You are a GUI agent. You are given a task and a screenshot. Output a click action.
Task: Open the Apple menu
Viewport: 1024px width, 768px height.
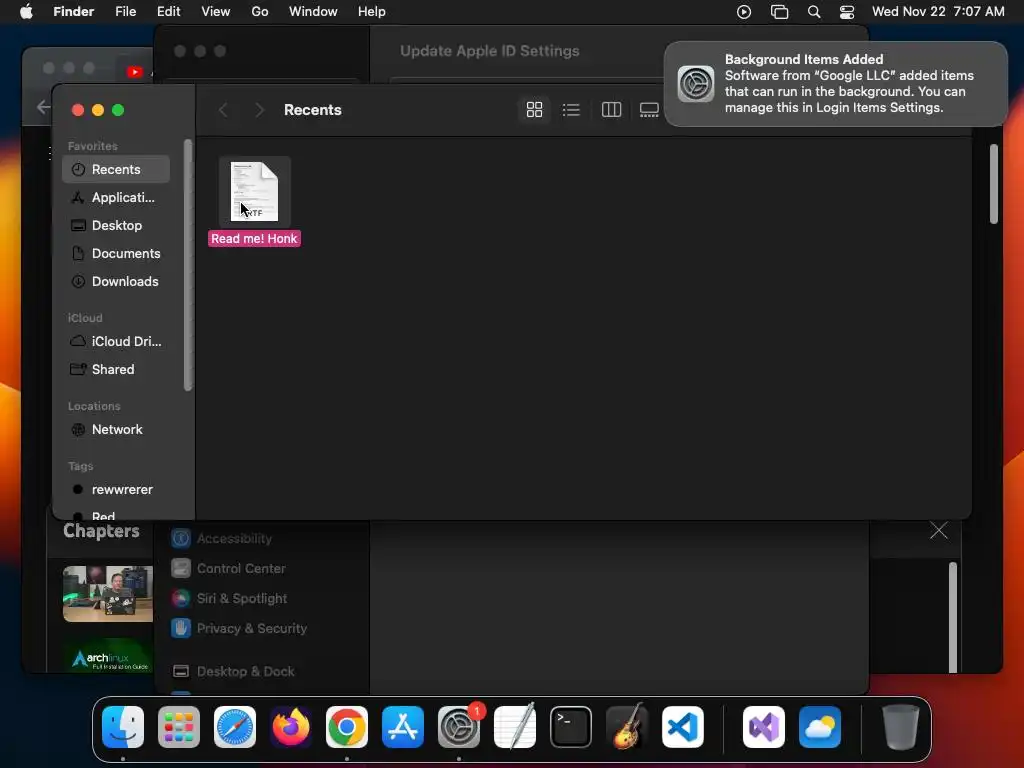[26, 12]
